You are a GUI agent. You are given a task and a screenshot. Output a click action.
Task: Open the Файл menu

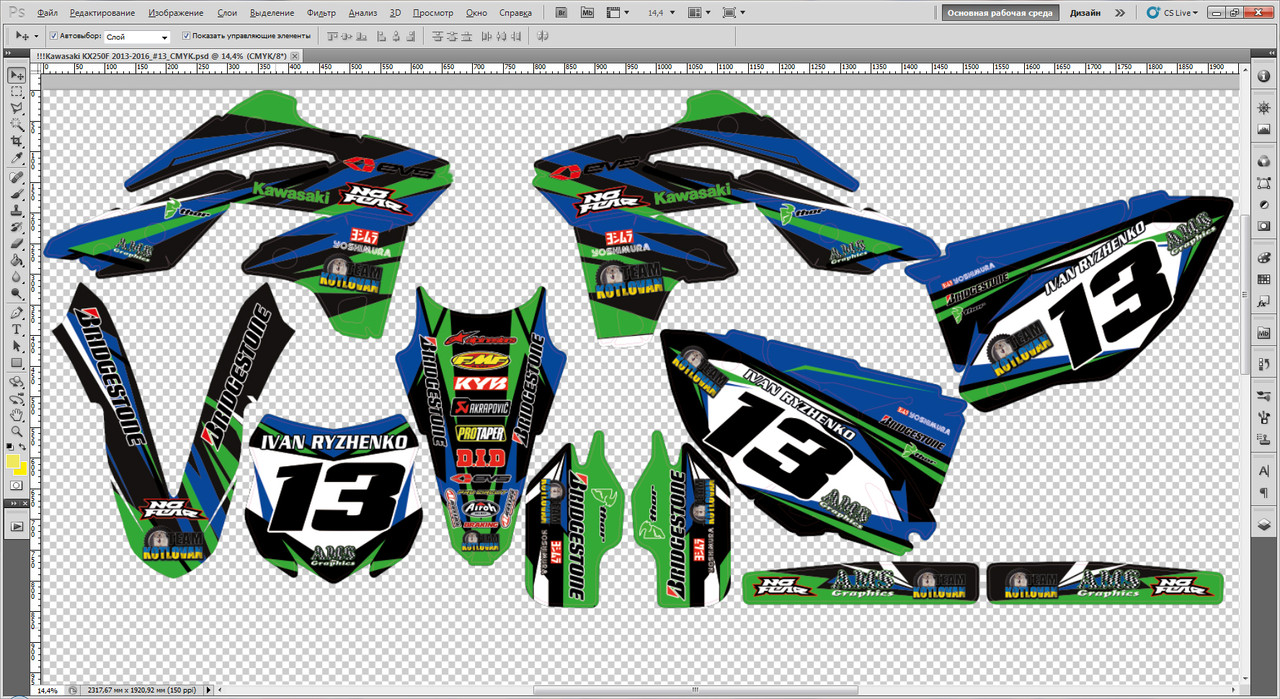[x=47, y=13]
